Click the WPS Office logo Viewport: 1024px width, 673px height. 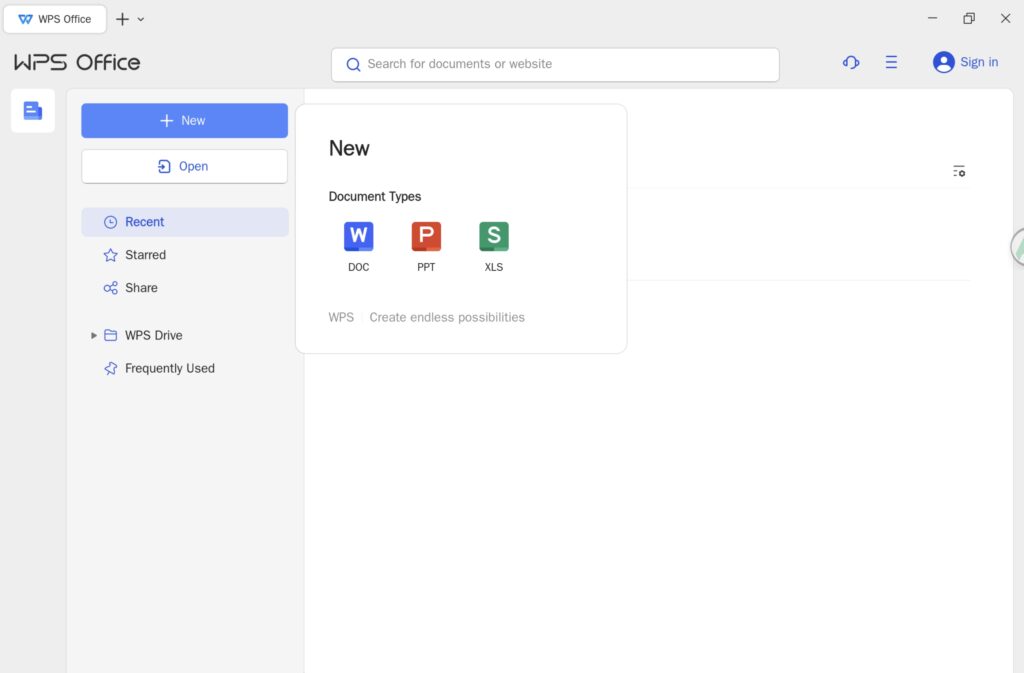77,63
